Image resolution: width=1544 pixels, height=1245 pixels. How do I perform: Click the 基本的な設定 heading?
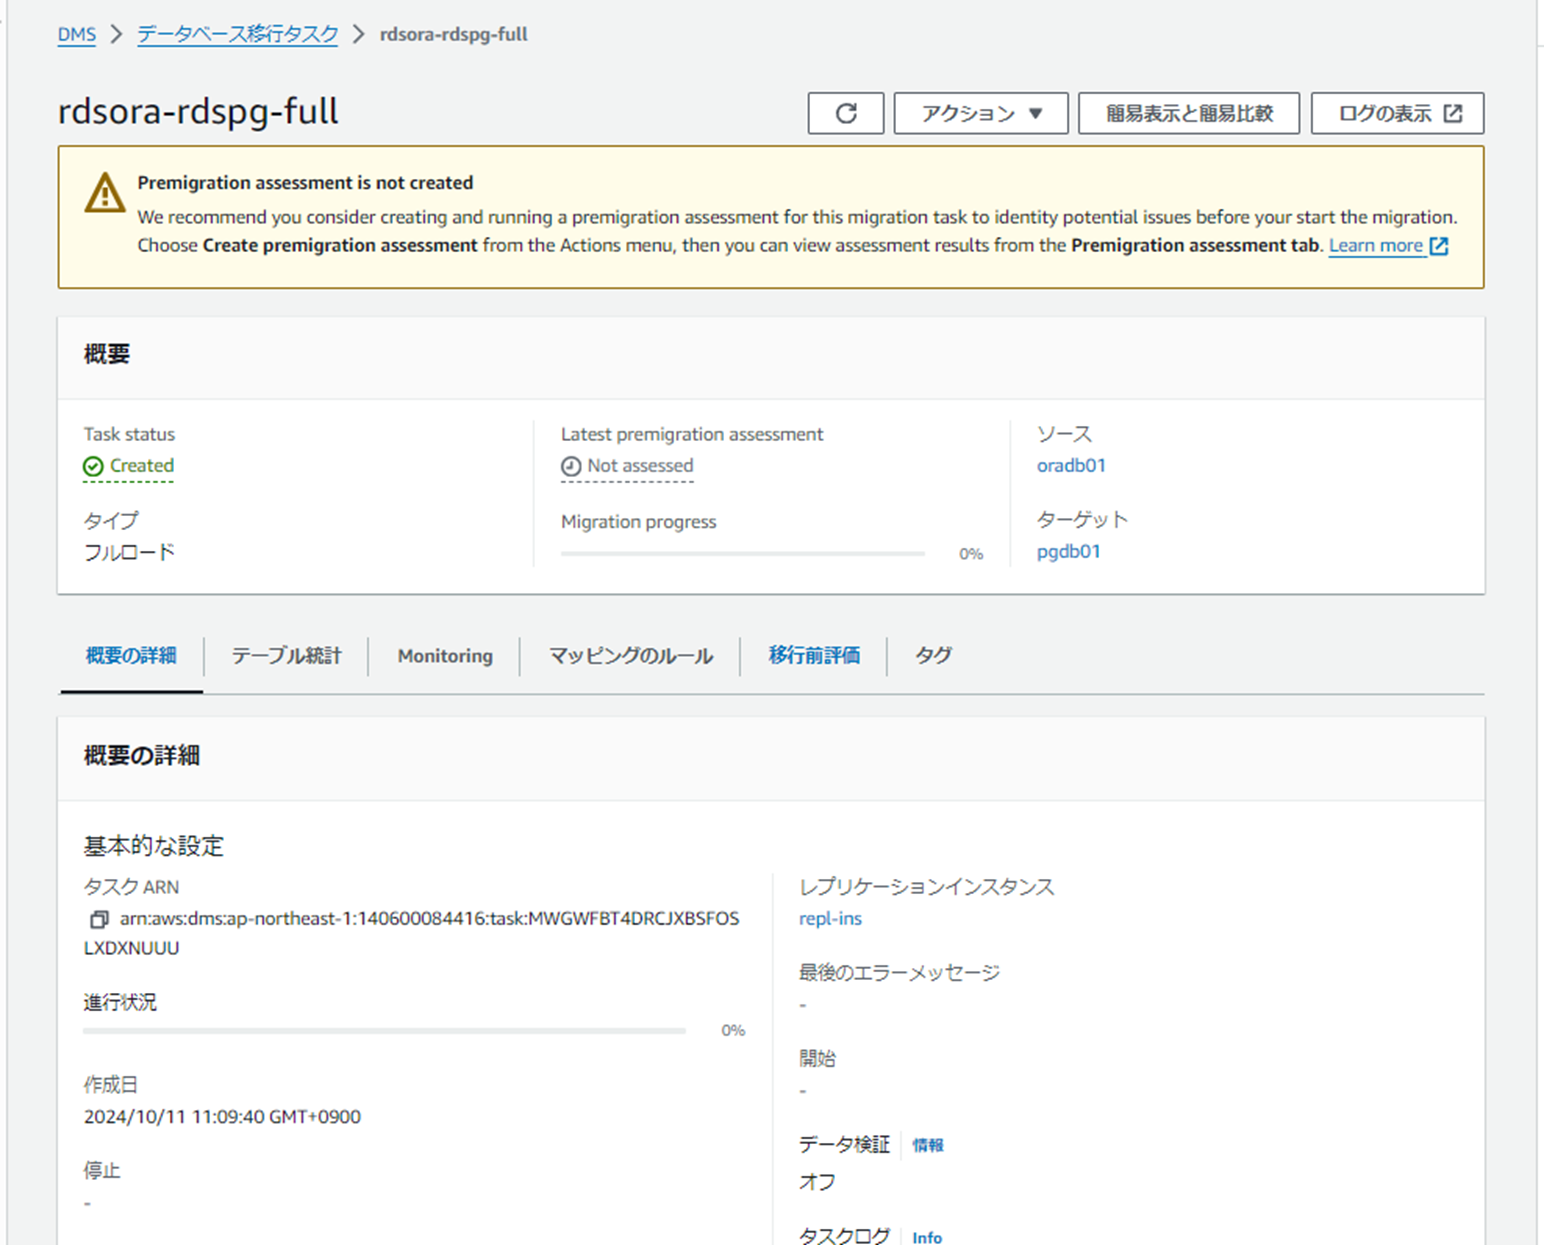154,846
